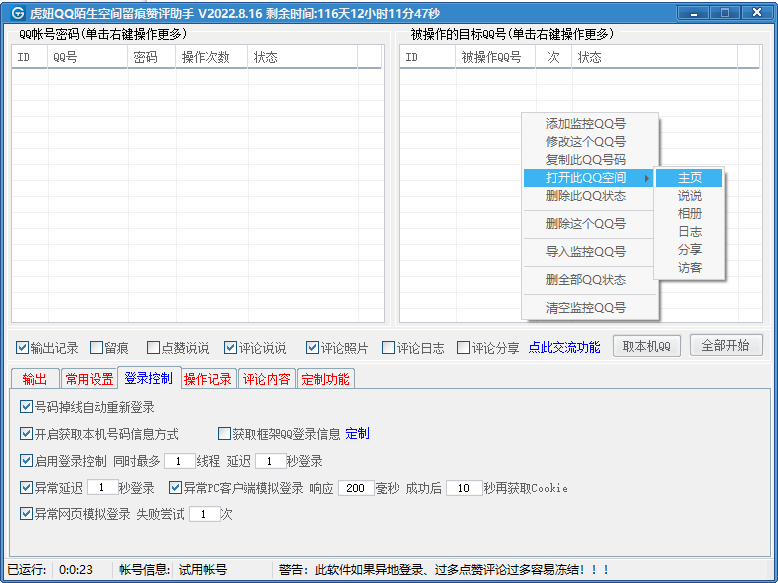This screenshot has height=583, width=778.
Task: Click the 取本机QQ button
Action: pyautogui.click(x=647, y=346)
